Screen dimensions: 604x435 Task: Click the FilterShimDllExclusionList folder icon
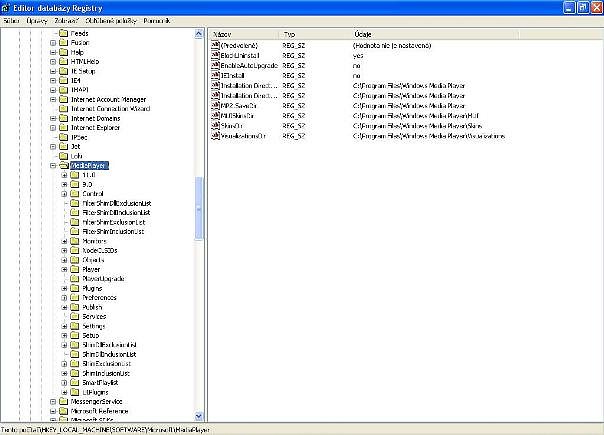(75, 203)
